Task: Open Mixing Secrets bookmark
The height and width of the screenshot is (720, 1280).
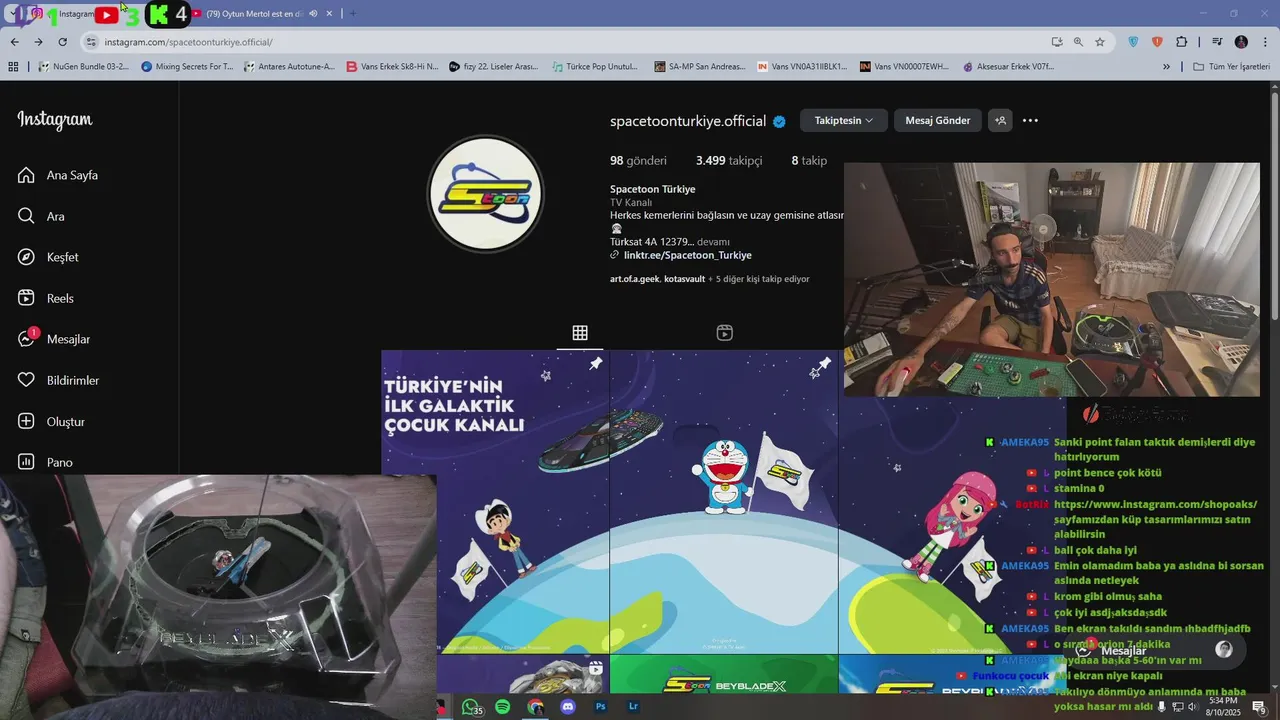Action: (187, 67)
